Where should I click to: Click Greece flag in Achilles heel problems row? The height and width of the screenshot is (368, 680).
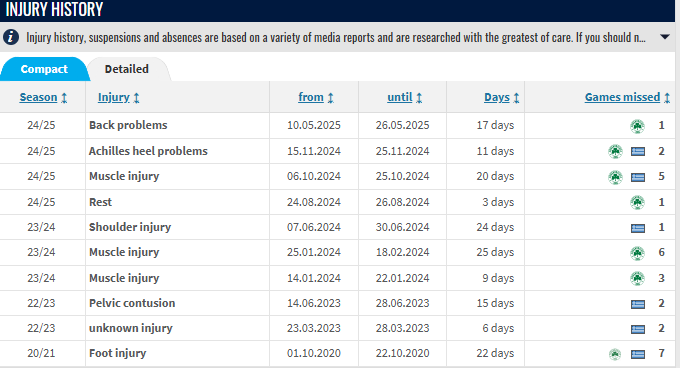click(638, 151)
